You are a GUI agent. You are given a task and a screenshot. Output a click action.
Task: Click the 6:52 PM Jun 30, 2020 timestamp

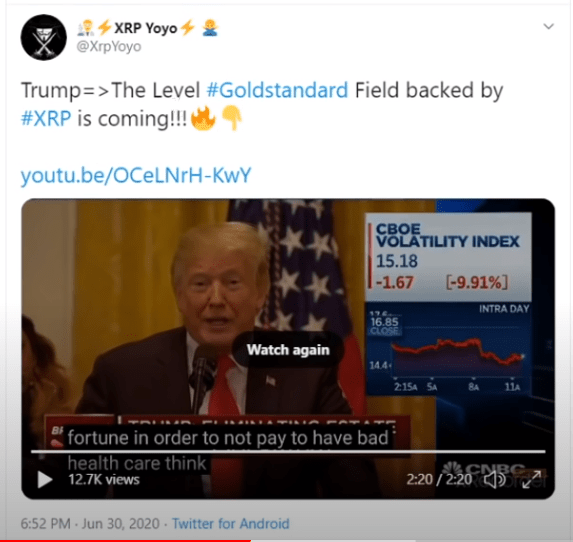point(90,523)
